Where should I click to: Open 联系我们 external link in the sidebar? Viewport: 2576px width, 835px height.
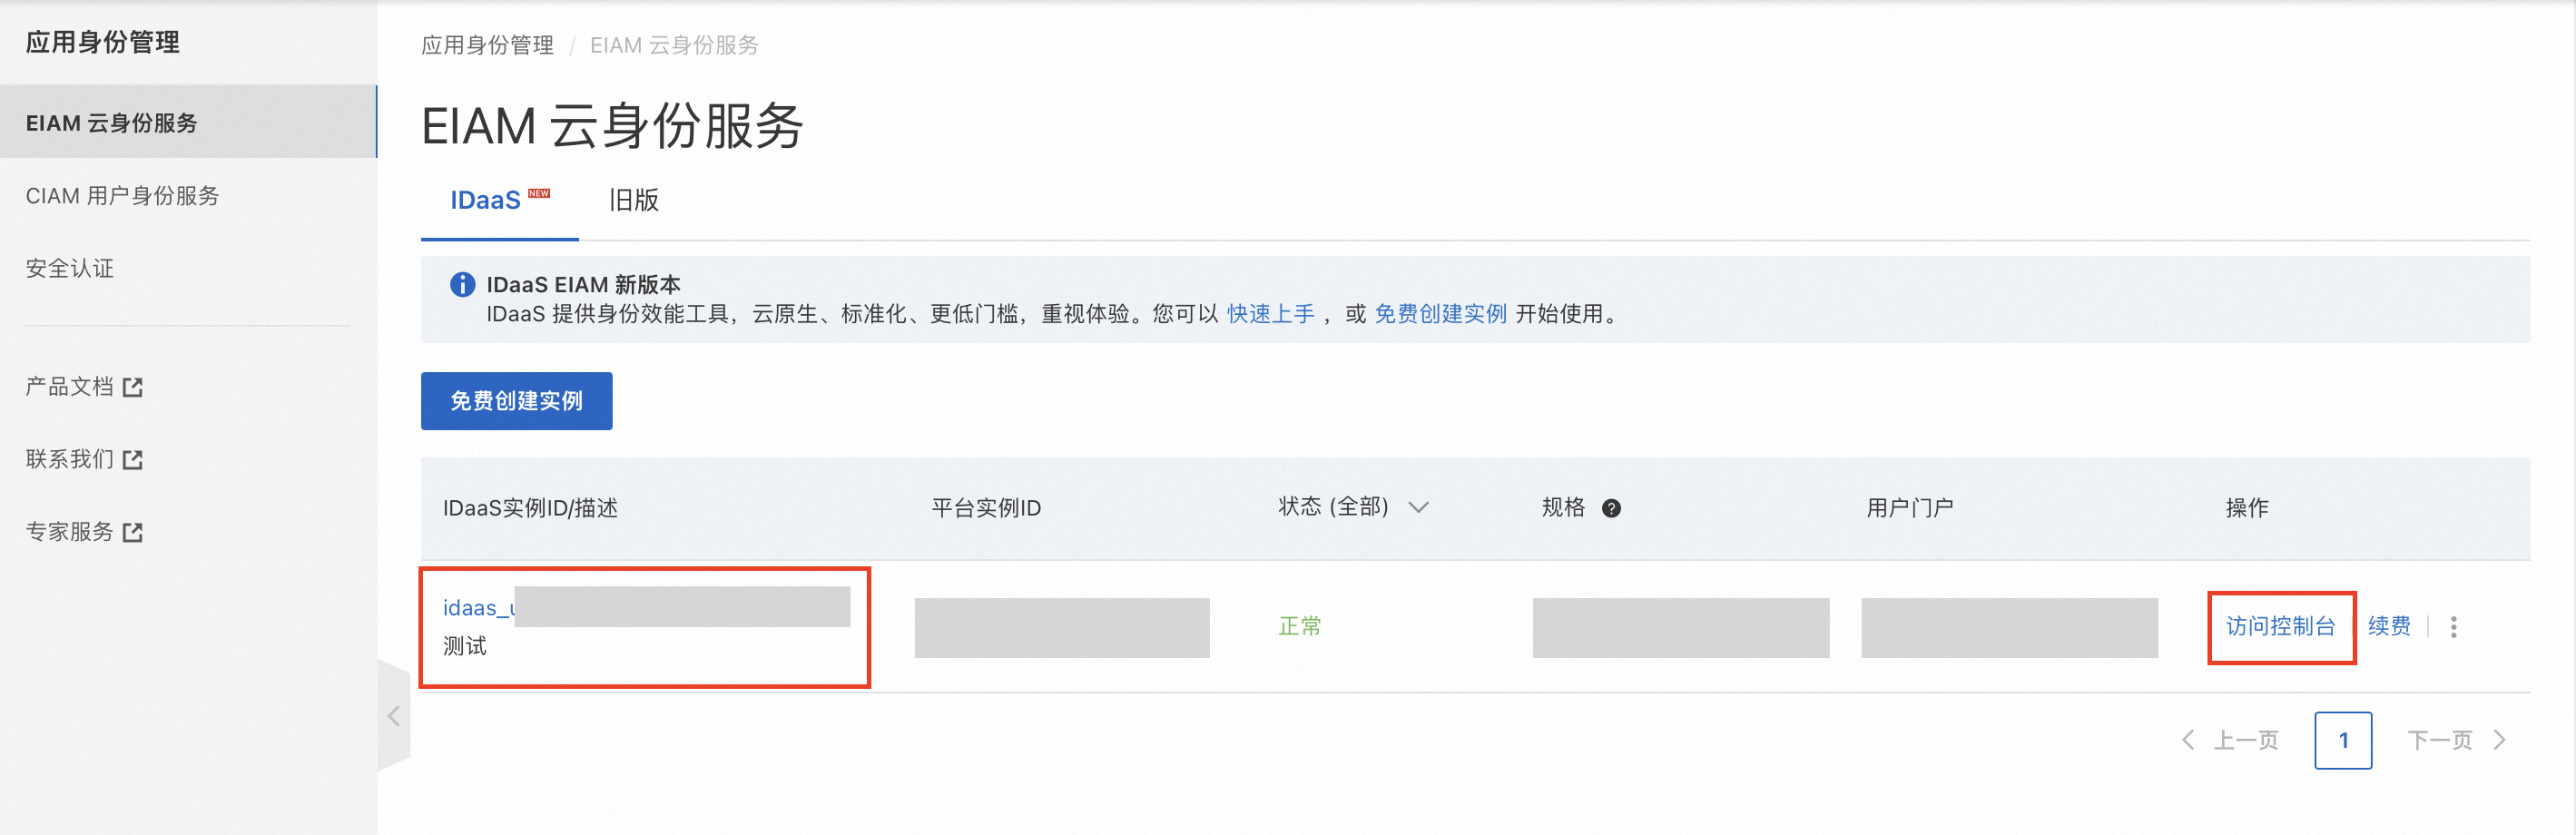84,459
